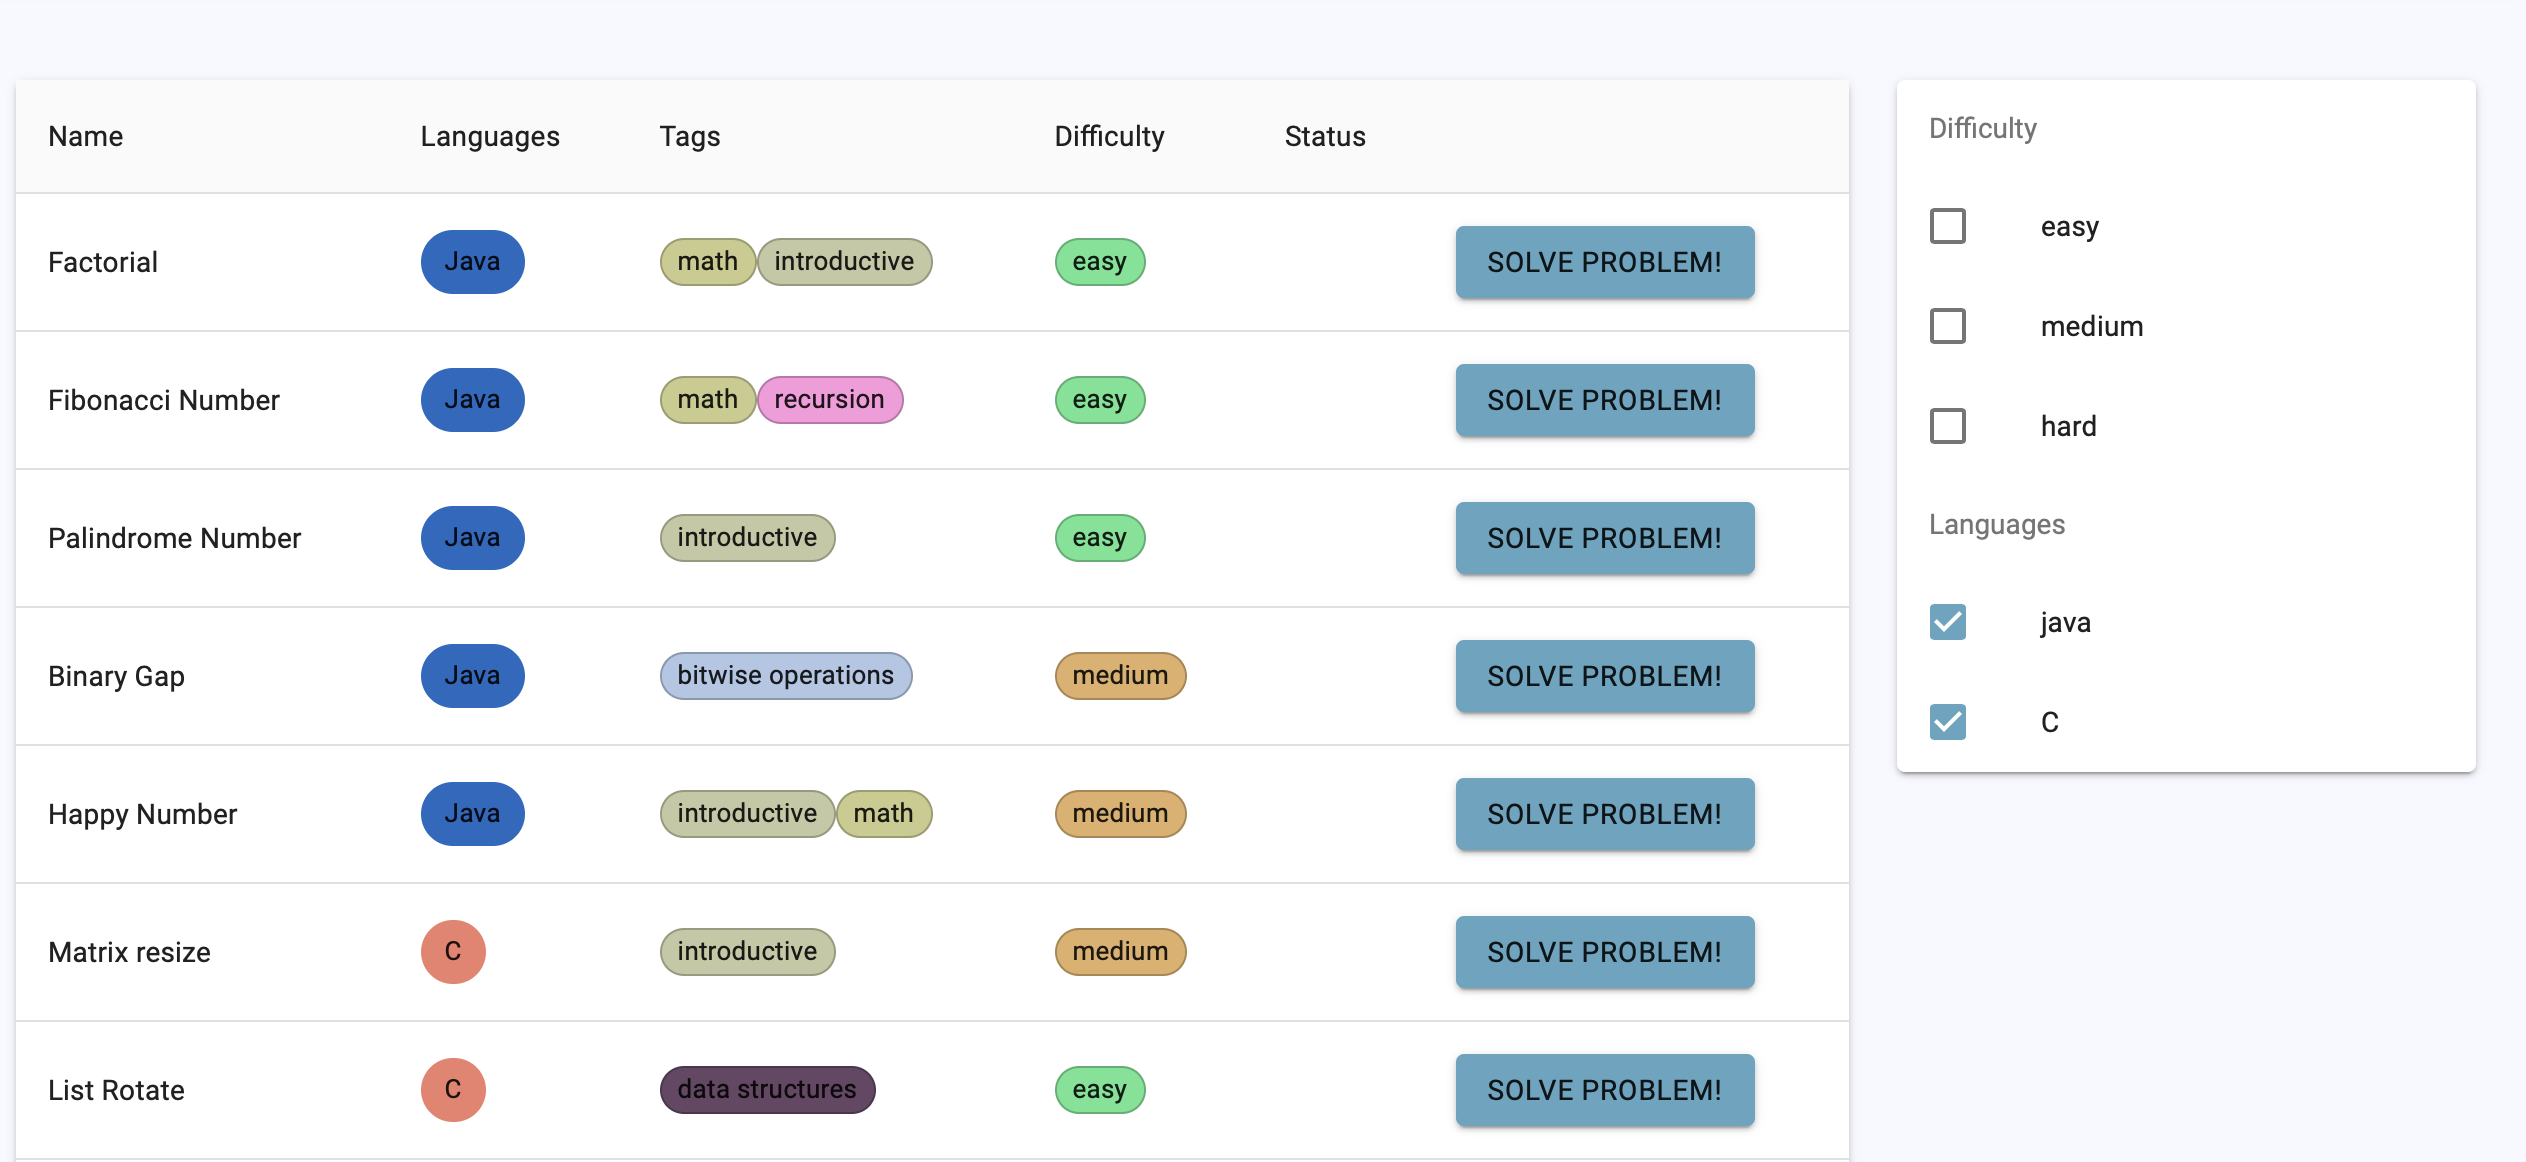Check the medium difficulty filter

point(1947,326)
